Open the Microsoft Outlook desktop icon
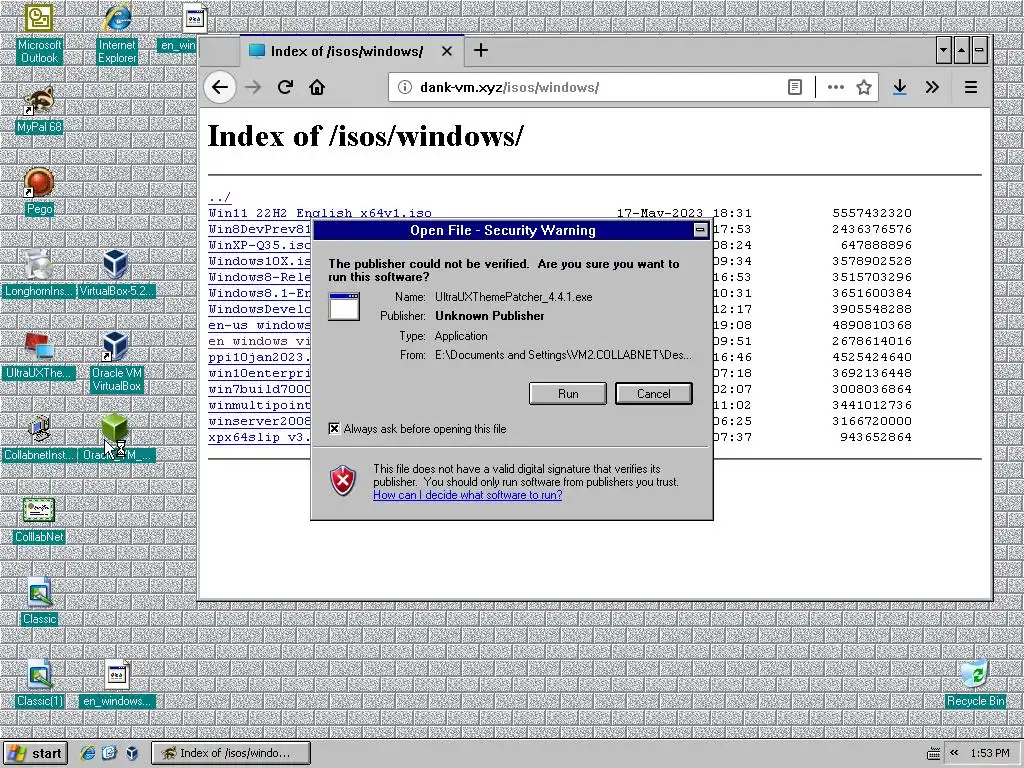Screen dimensions: 1024x768 point(39,33)
